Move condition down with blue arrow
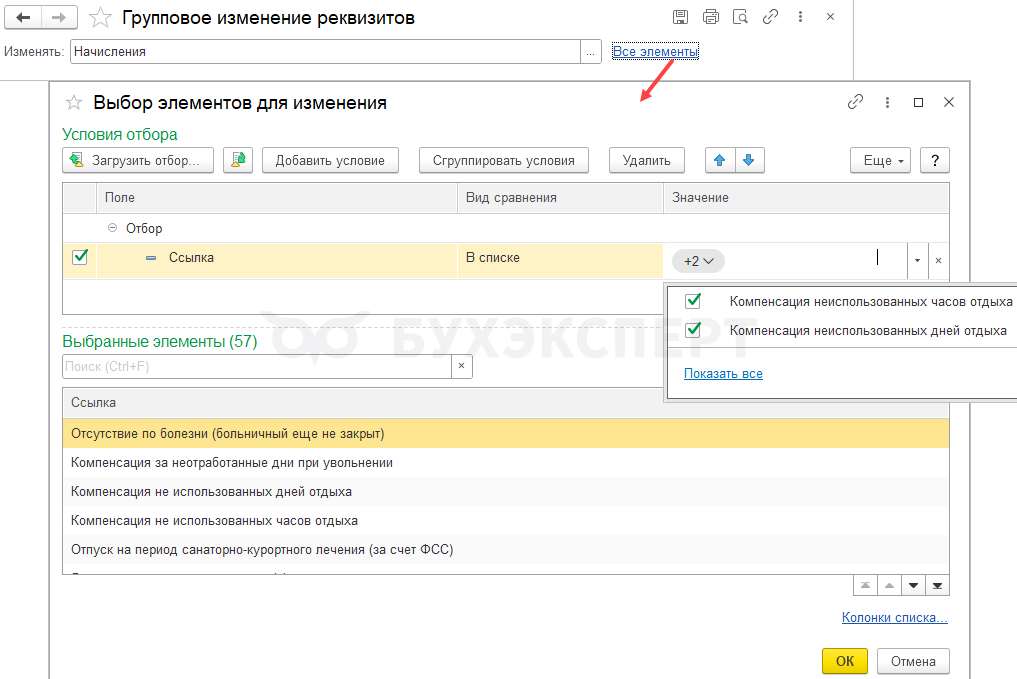1017x679 pixels. [749, 160]
